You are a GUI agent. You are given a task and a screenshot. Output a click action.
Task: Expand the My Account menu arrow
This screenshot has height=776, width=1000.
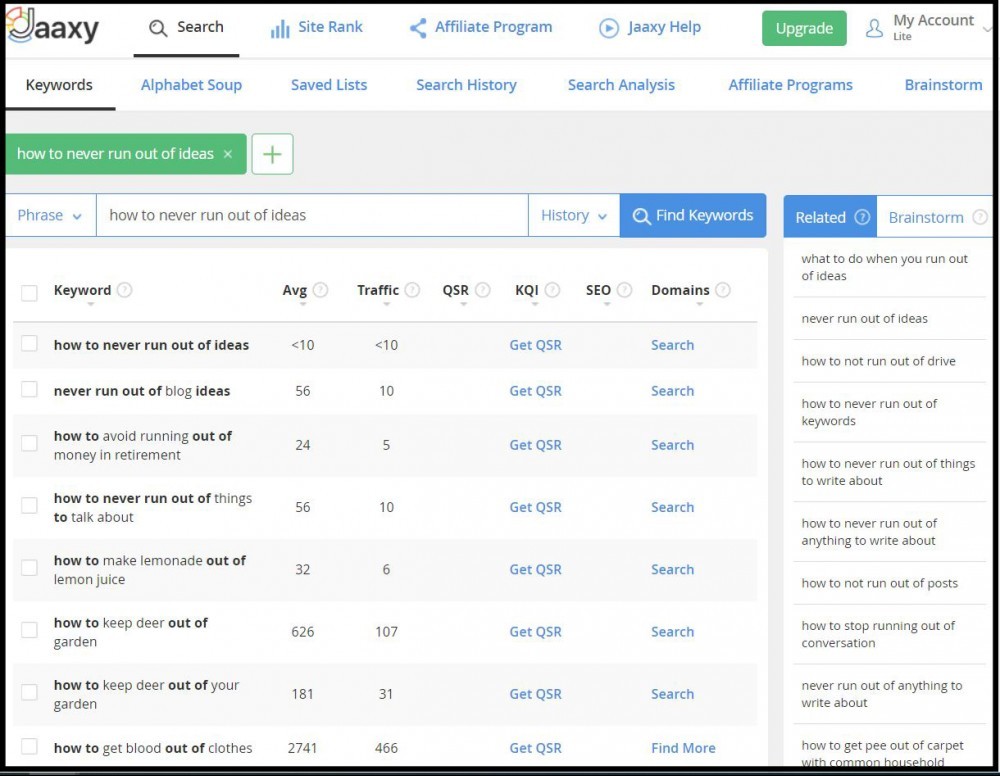pos(987,29)
